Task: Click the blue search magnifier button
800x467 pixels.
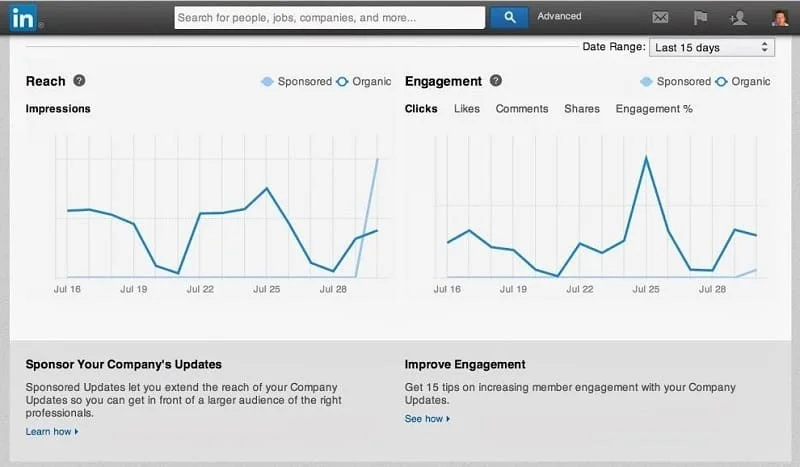Action: click(509, 17)
